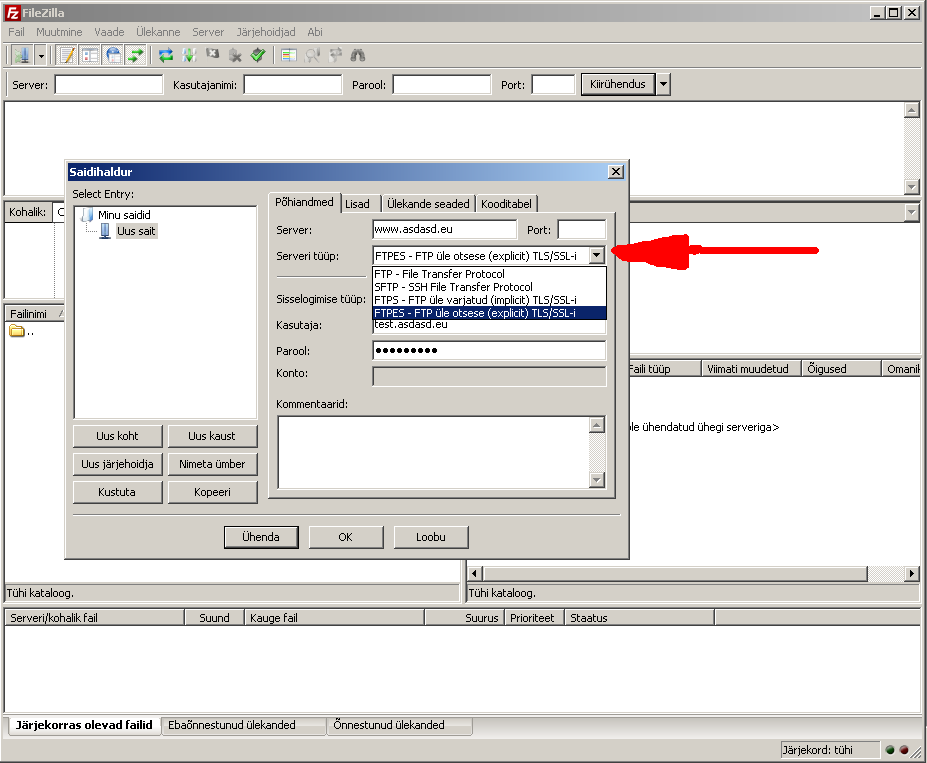Show the Õnnestunud ülekanded tab
The height and width of the screenshot is (763, 927).
tap(400, 725)
